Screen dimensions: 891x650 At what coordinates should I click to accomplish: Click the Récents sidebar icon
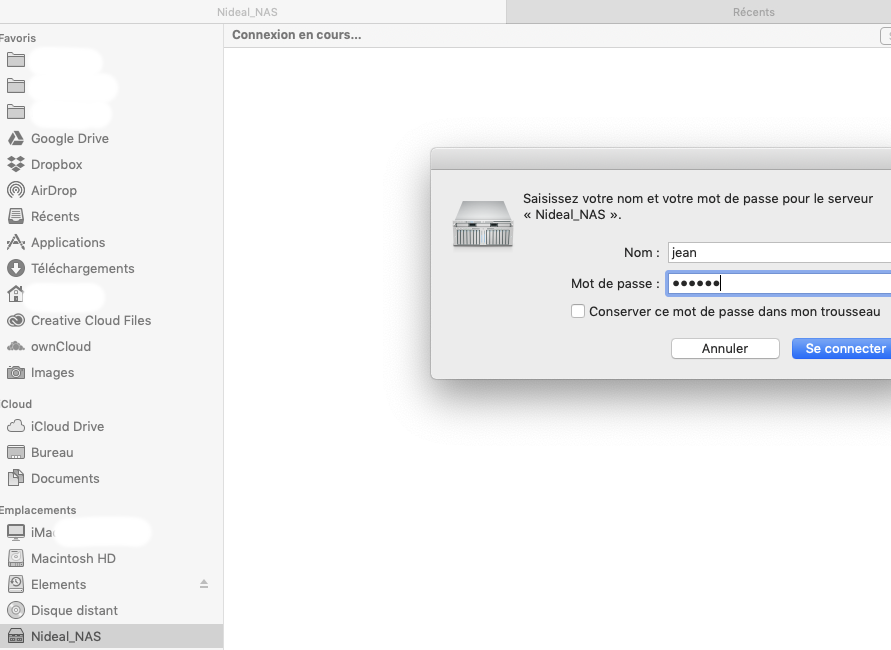click(15, 216)
